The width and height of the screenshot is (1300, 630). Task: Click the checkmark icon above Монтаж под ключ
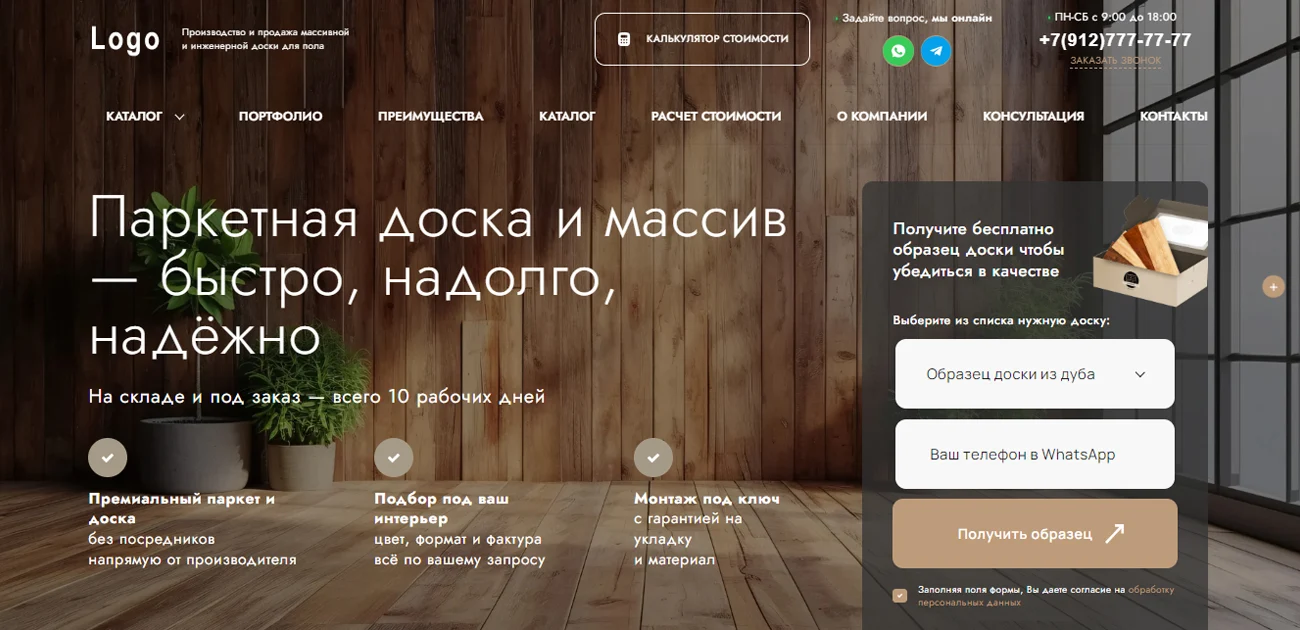pyautogui.click(x=653, y=457)
